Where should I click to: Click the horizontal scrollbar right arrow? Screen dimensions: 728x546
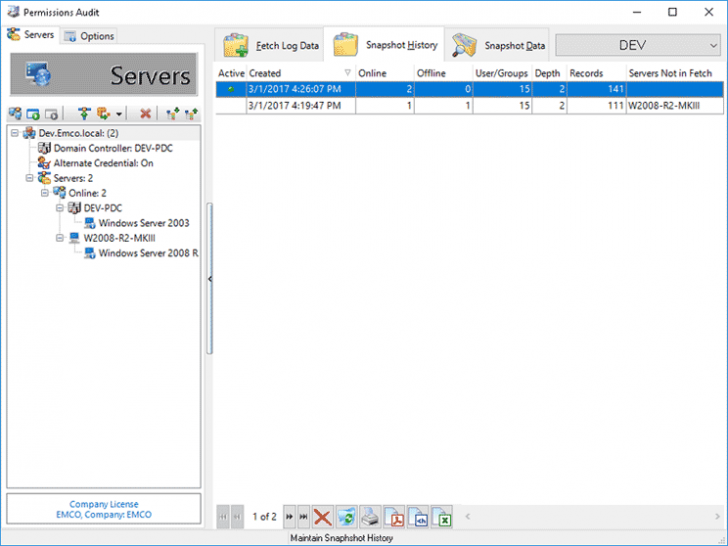point(717,516)
